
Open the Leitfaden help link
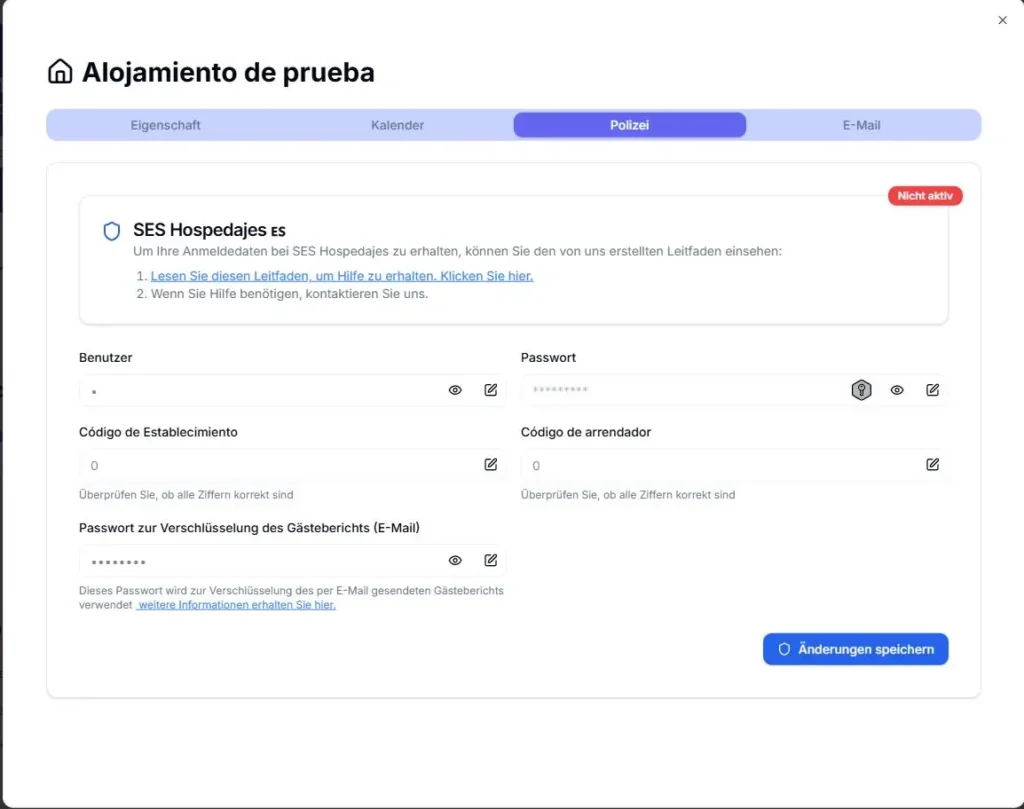click(339, 276)
